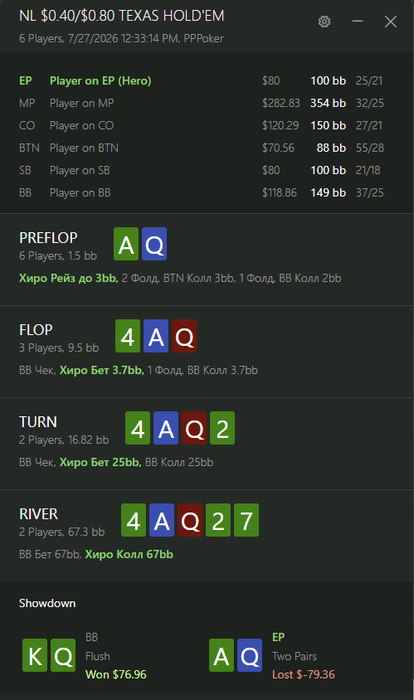Close the hand history window

pyautogui.click(x=390, y=21)
